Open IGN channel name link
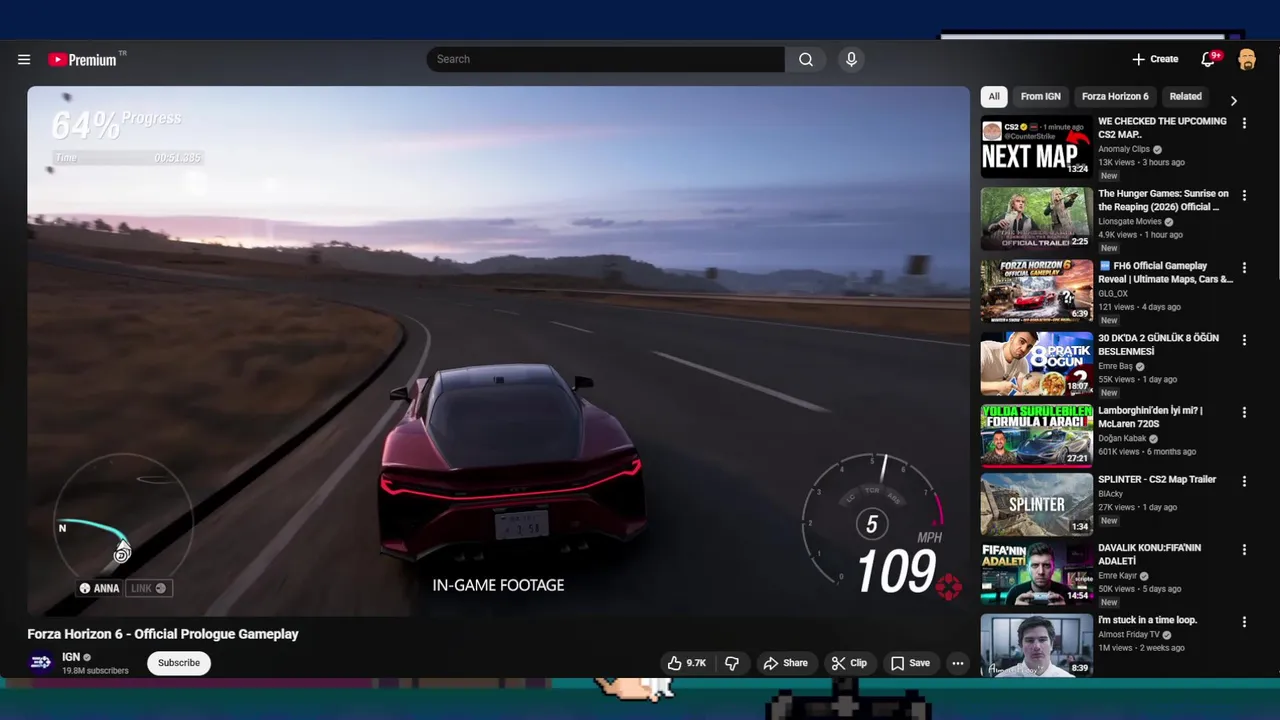1280x720 pixels. click(71, 657)
